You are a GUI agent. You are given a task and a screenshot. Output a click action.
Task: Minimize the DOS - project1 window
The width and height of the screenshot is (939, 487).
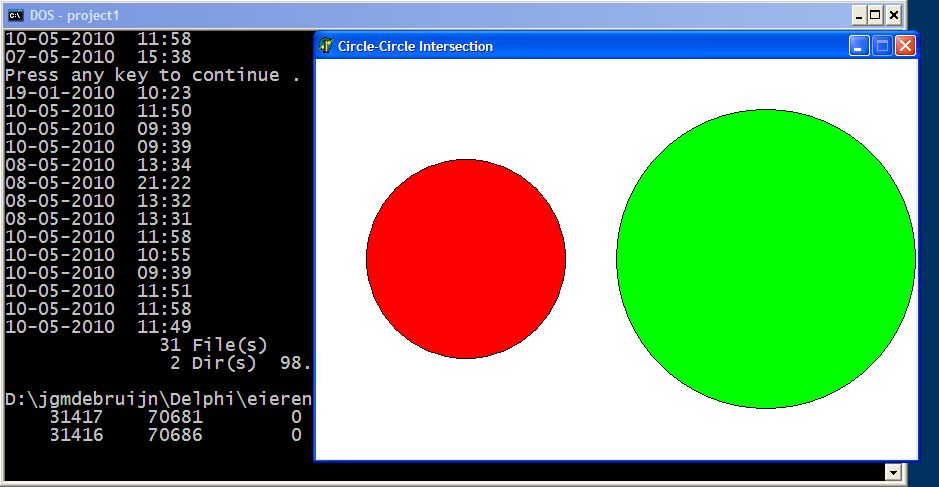pos(858,15)
